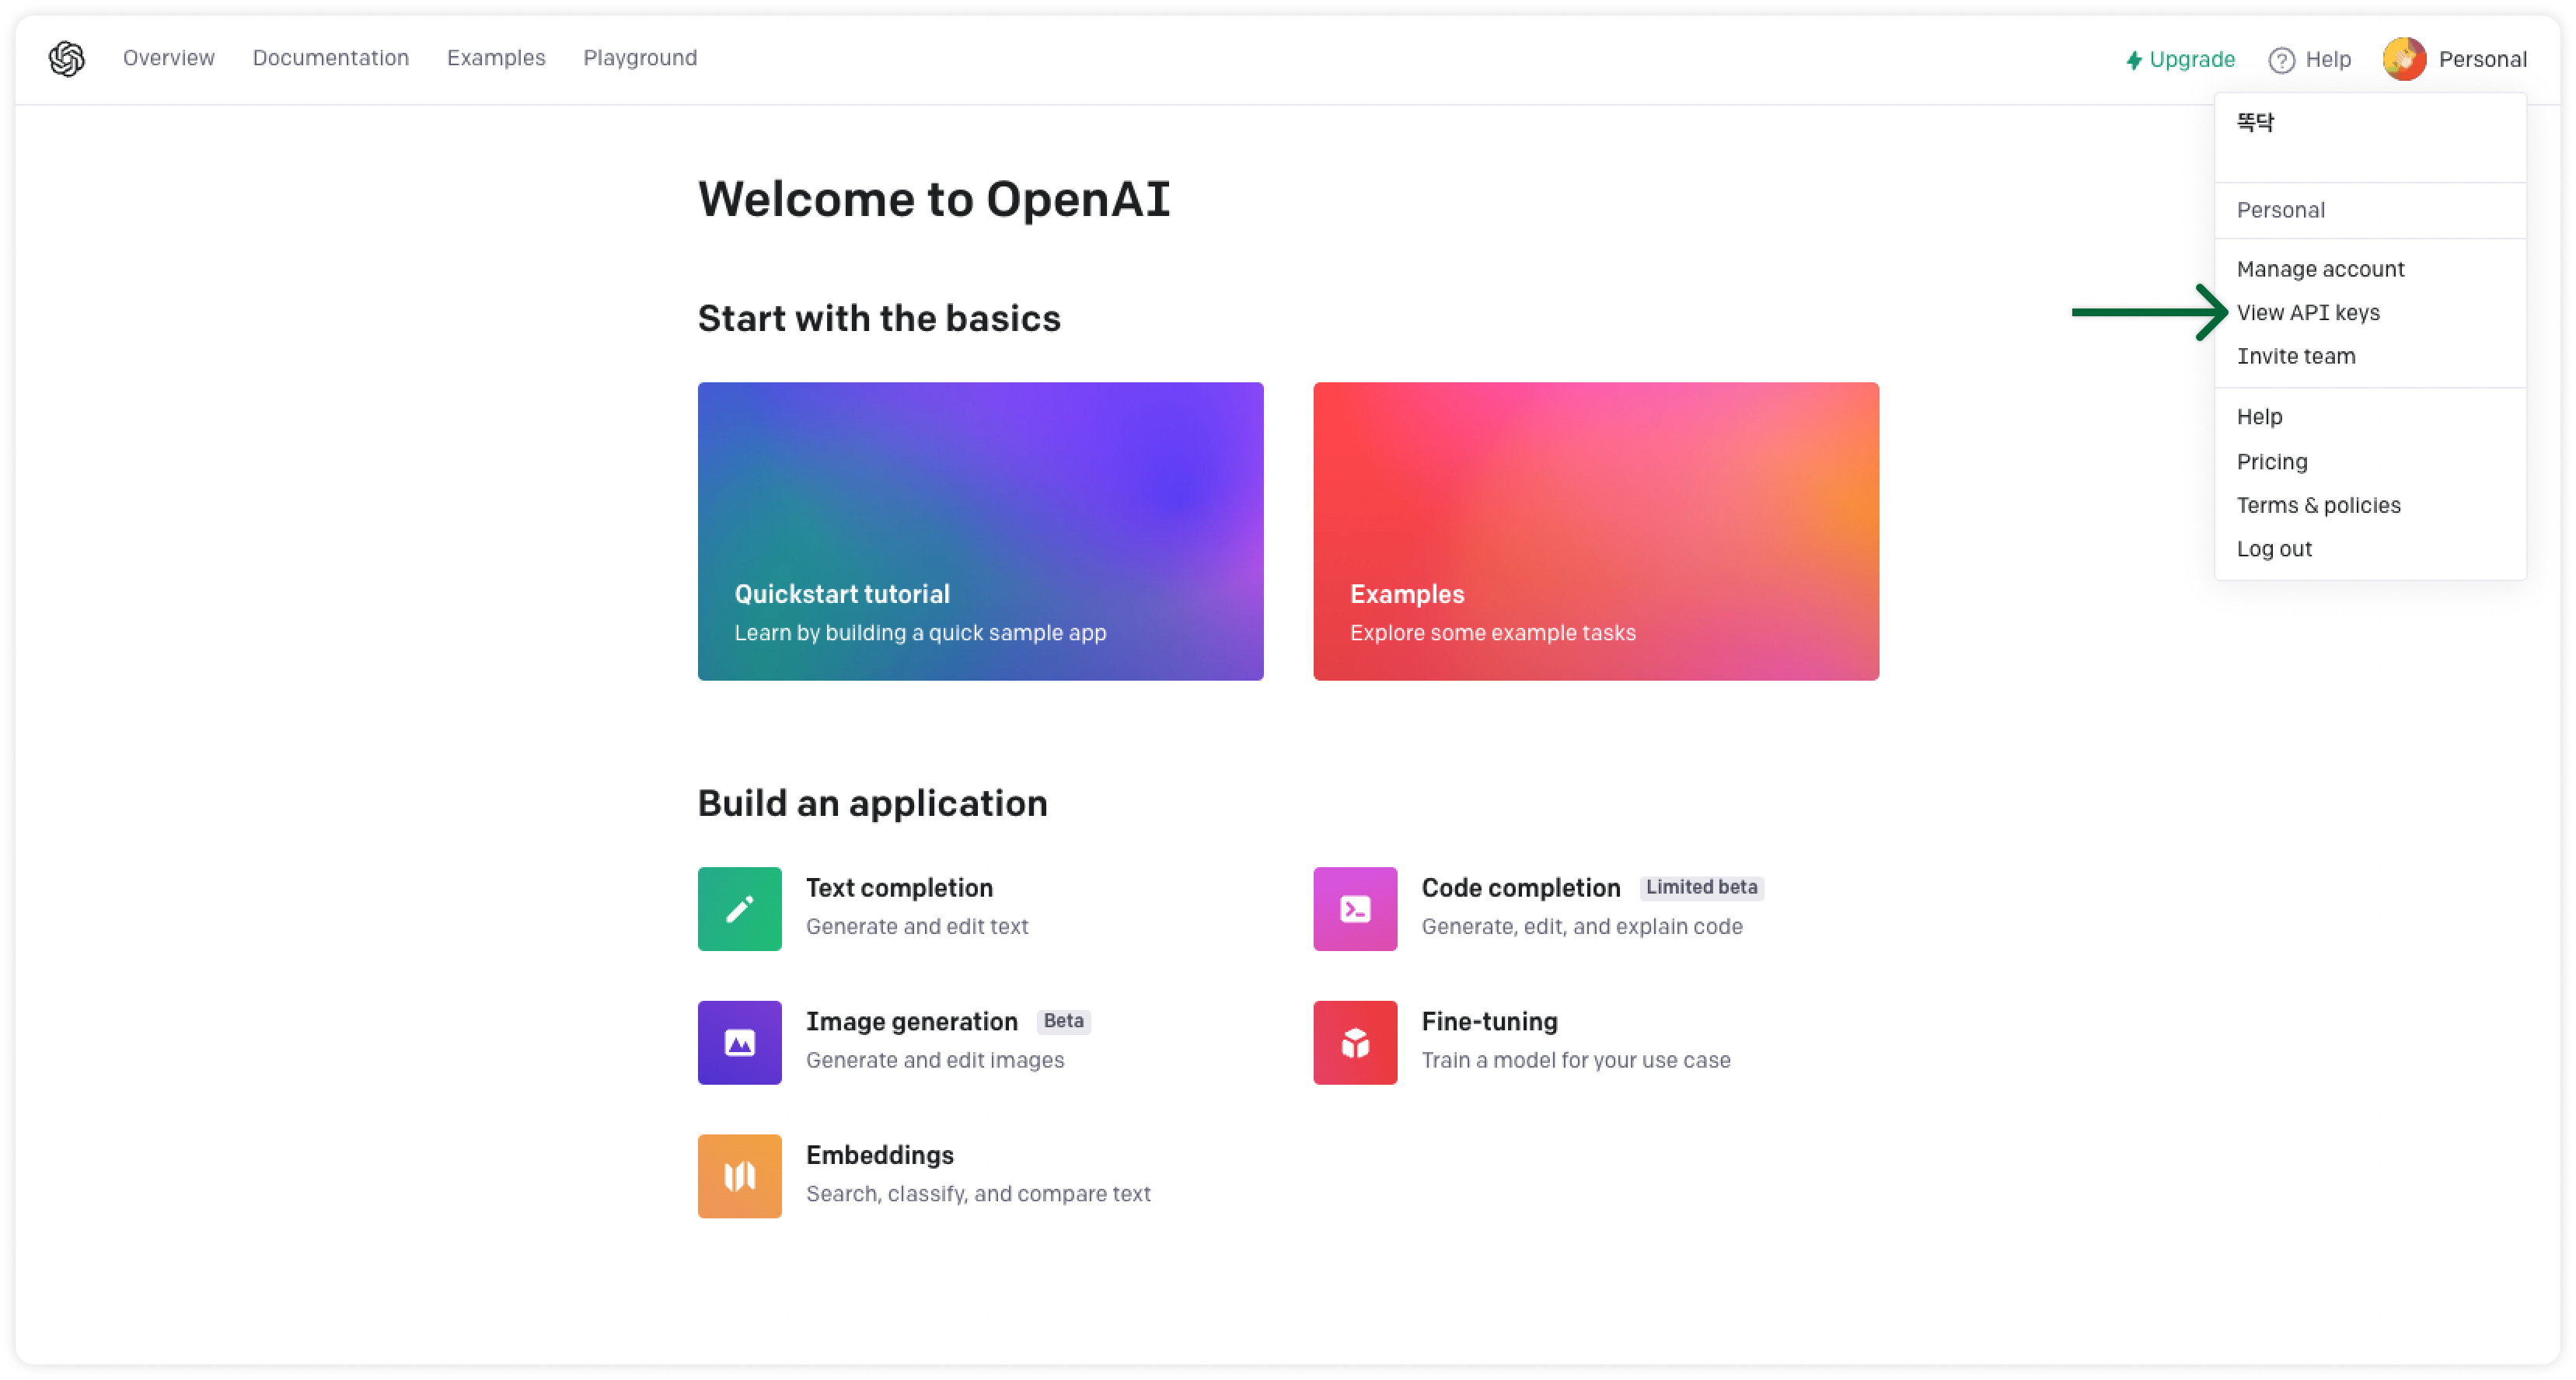Click the Personal profile avatar
The height and width of the screenshot is (1380, 2576).
click(x=2404, y=59)
